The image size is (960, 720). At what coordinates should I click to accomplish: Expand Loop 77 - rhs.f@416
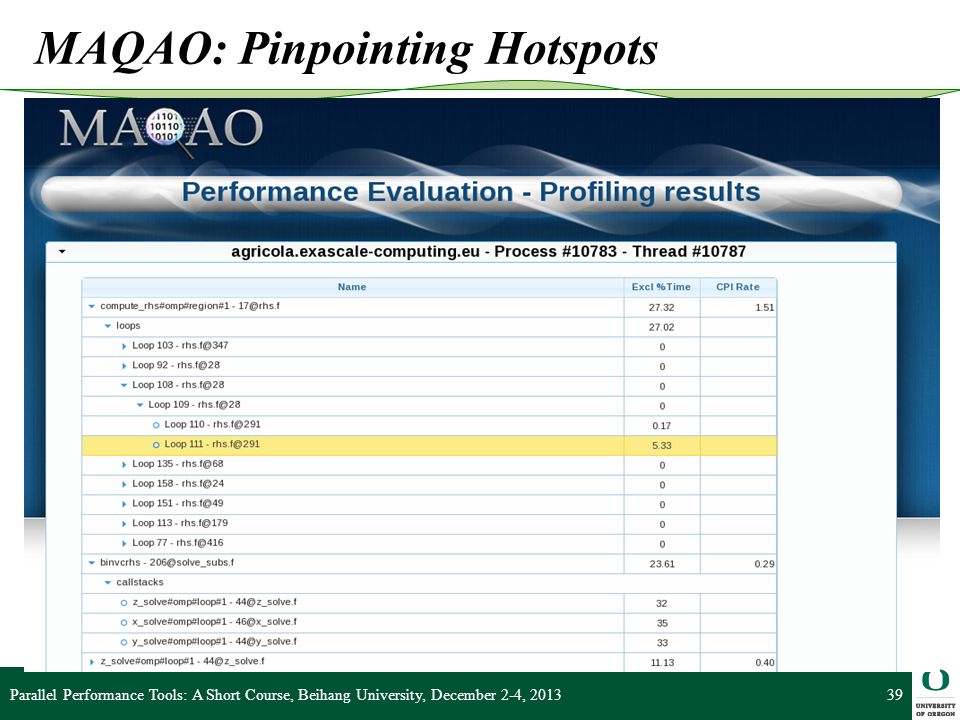(124, 544)
